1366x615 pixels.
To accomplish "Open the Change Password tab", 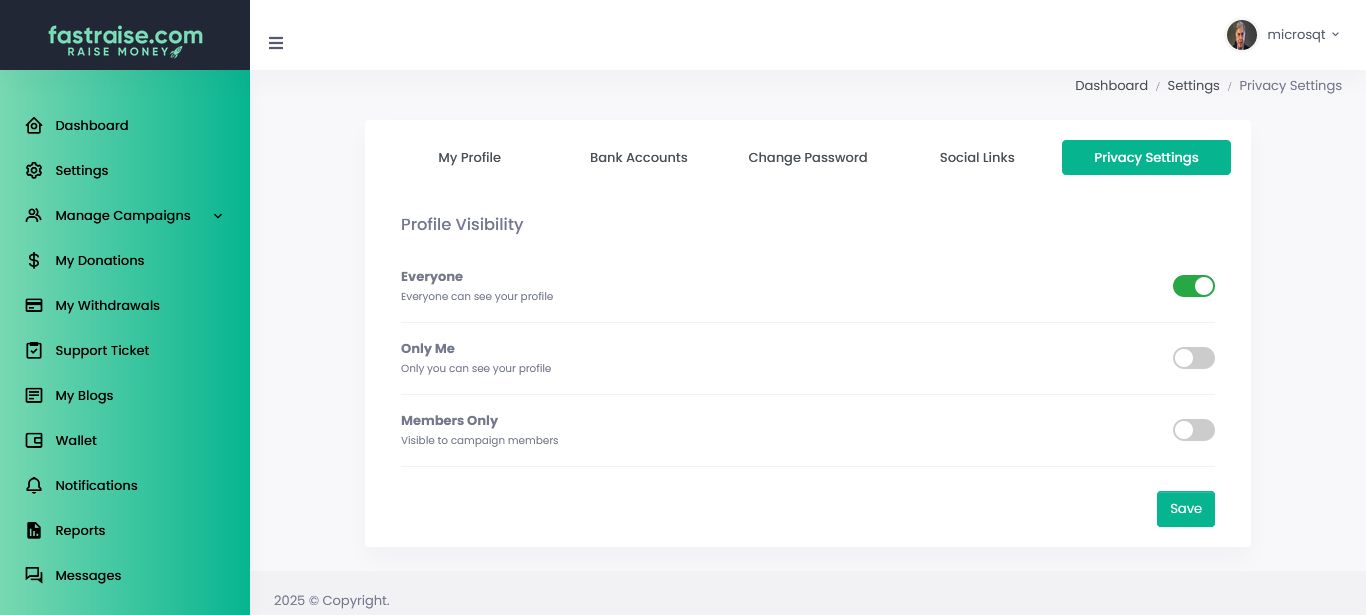I will click(807, 158).
